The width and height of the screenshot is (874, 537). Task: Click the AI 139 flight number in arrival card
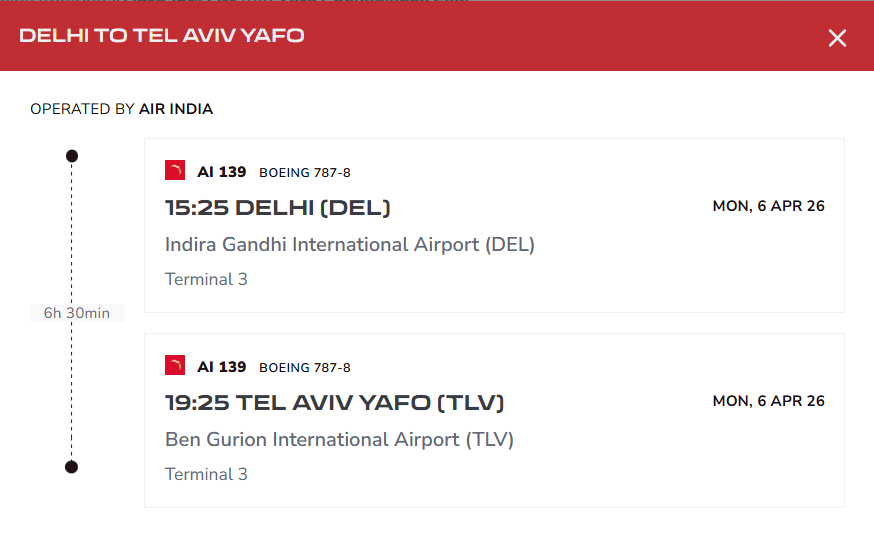[221, 367]
